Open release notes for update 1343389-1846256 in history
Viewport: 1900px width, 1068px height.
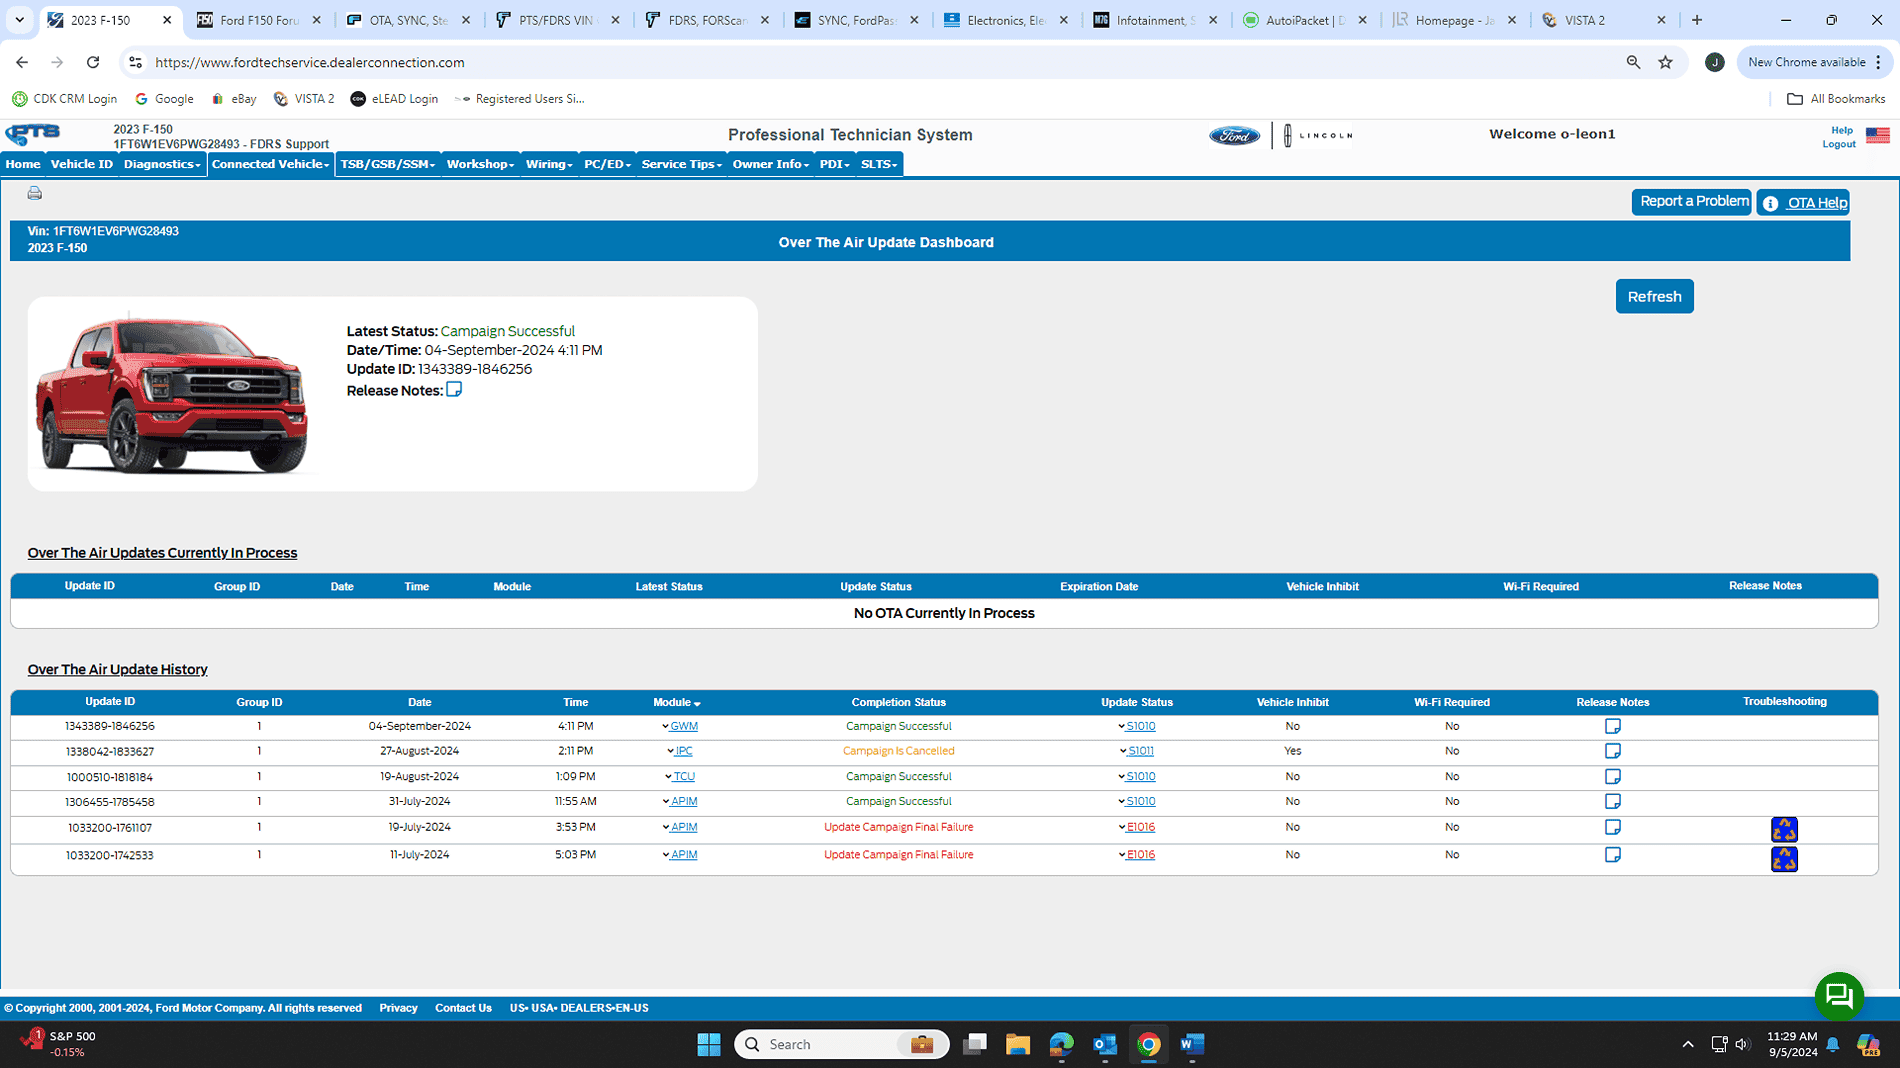click(1612, 726)
